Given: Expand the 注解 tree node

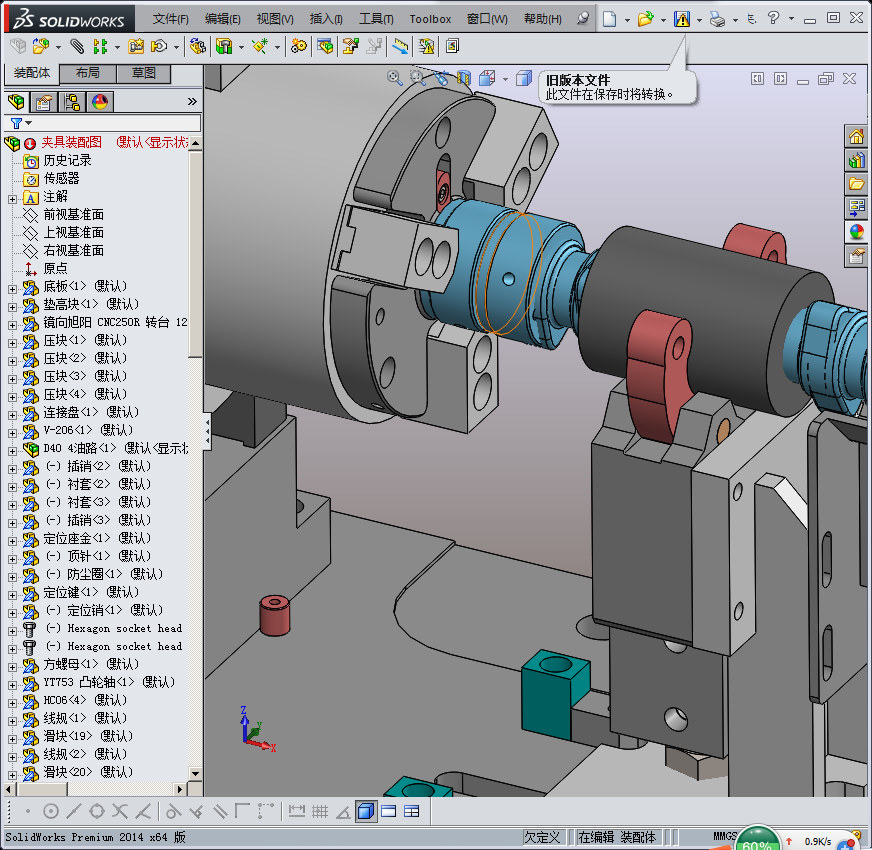Looking at the screenshot, I should pyautogui.click(x=12, y=199).
